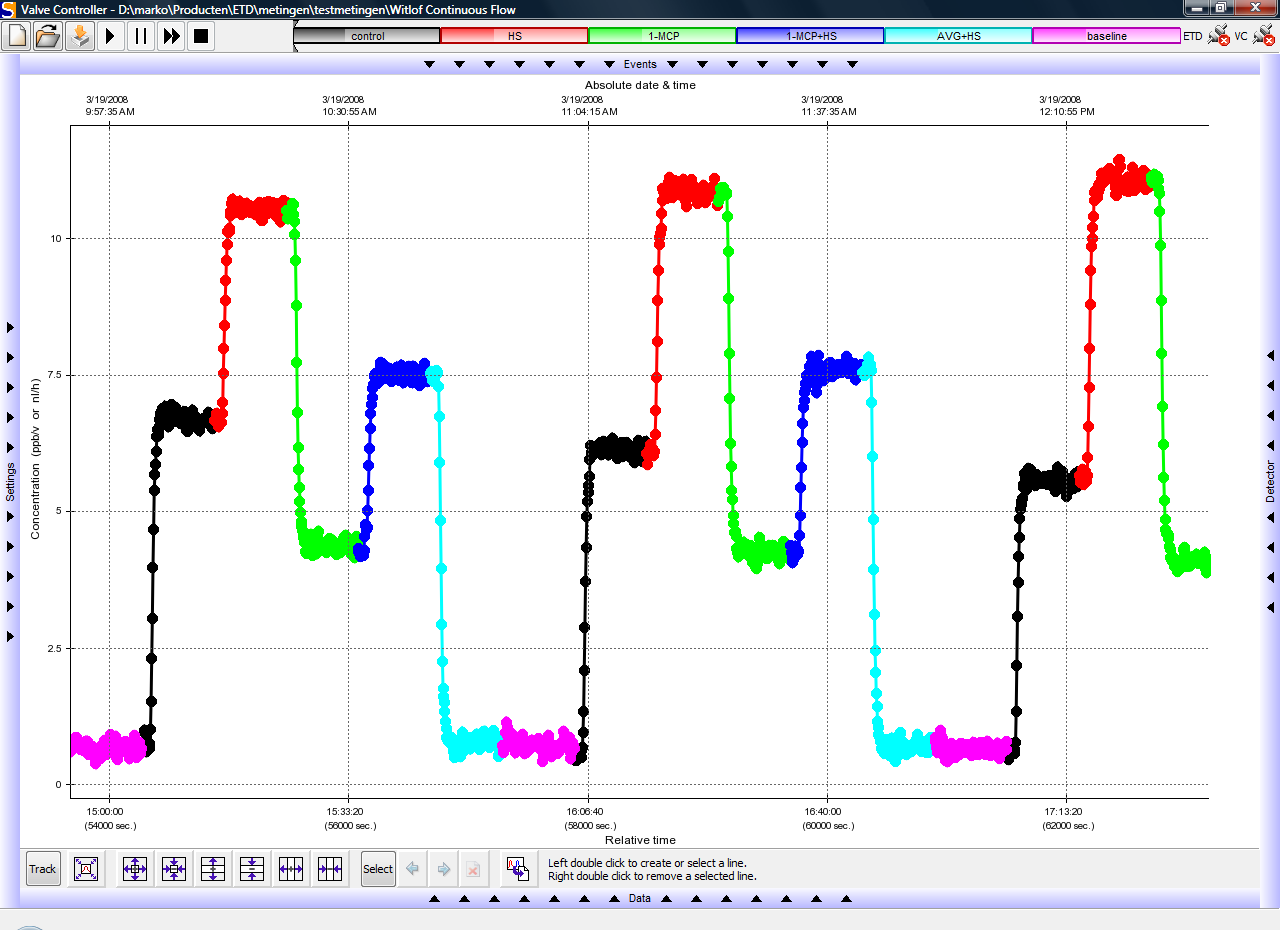
Task: Click the ETD disconnected plug icon
Action: [1218, 36]
